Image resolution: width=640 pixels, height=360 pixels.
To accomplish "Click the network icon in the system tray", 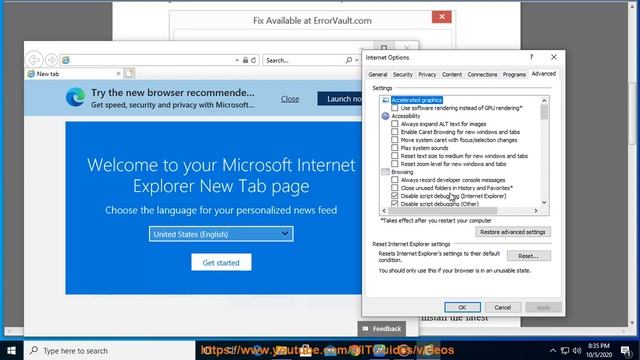I will [x=565, y=350].
